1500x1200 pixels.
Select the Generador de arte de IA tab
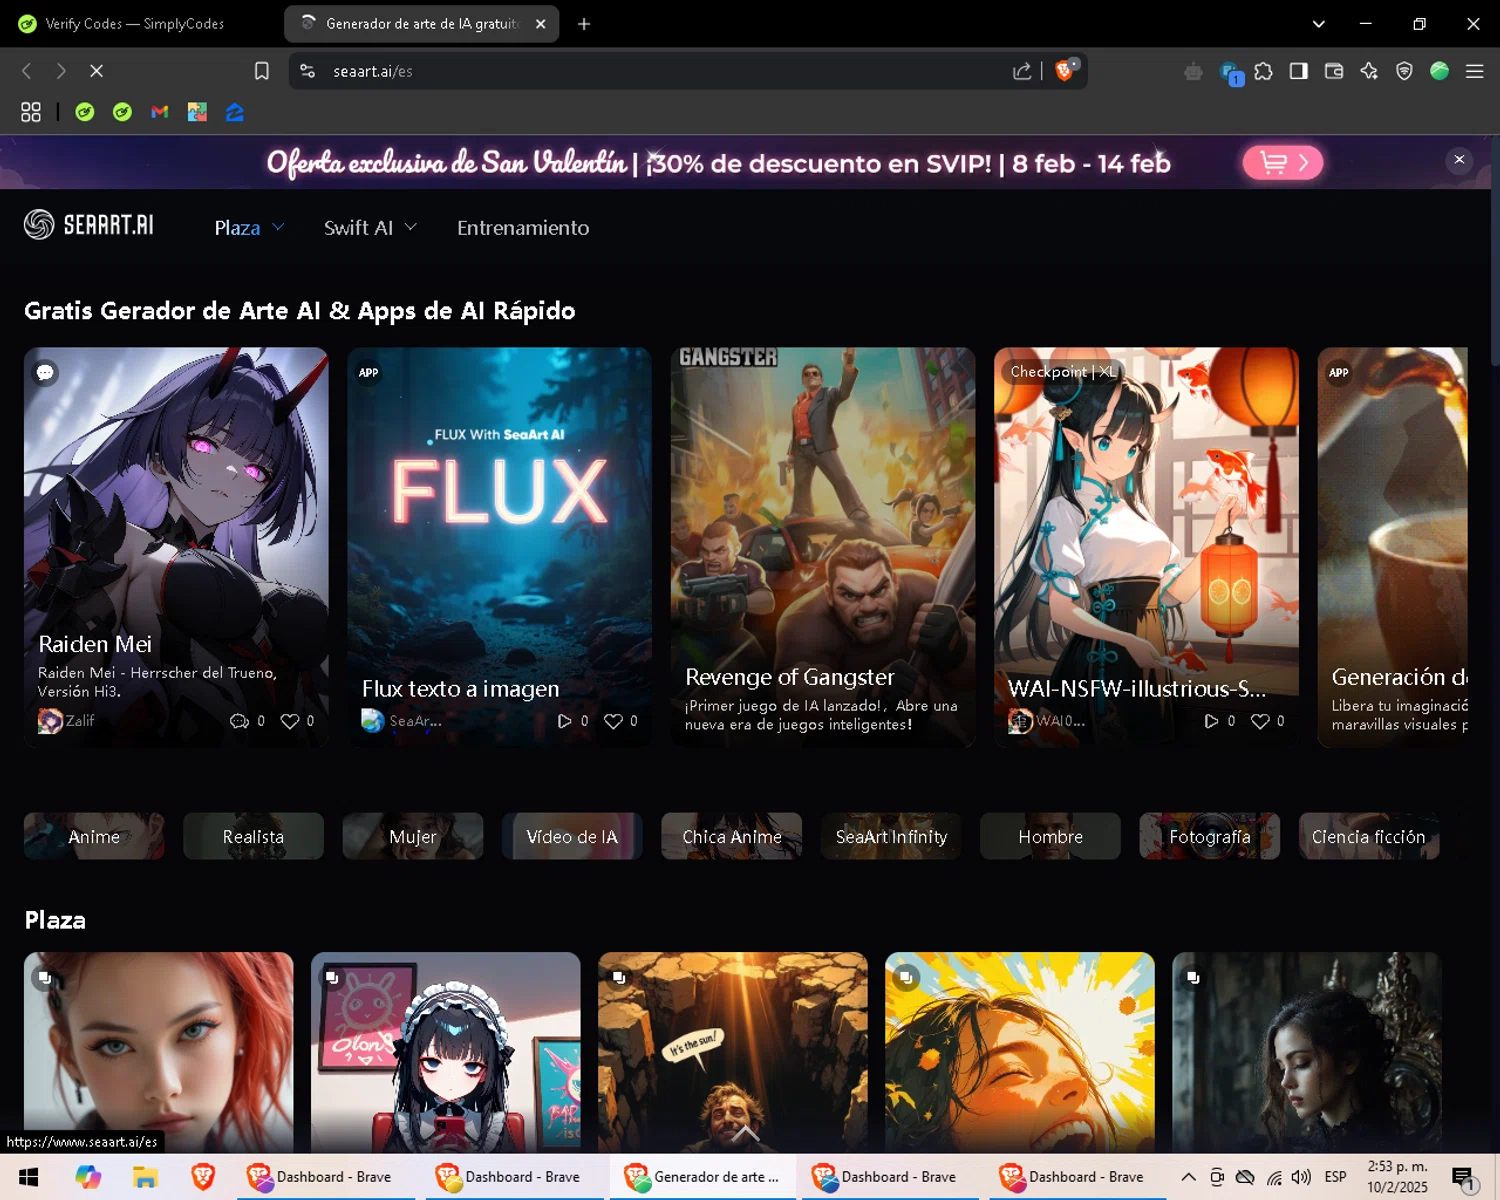[x=420, y=24]
